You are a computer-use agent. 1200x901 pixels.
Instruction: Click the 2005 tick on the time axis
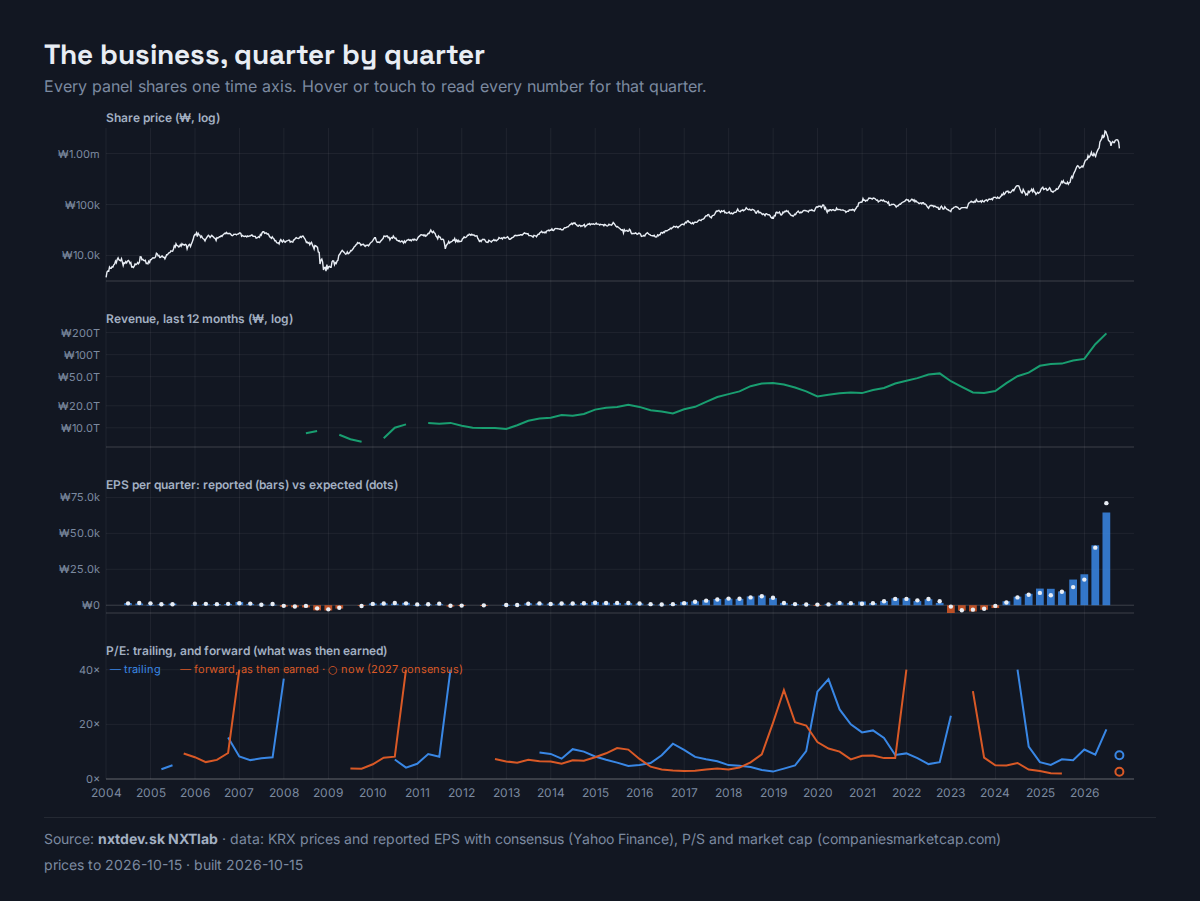(151, 793)
